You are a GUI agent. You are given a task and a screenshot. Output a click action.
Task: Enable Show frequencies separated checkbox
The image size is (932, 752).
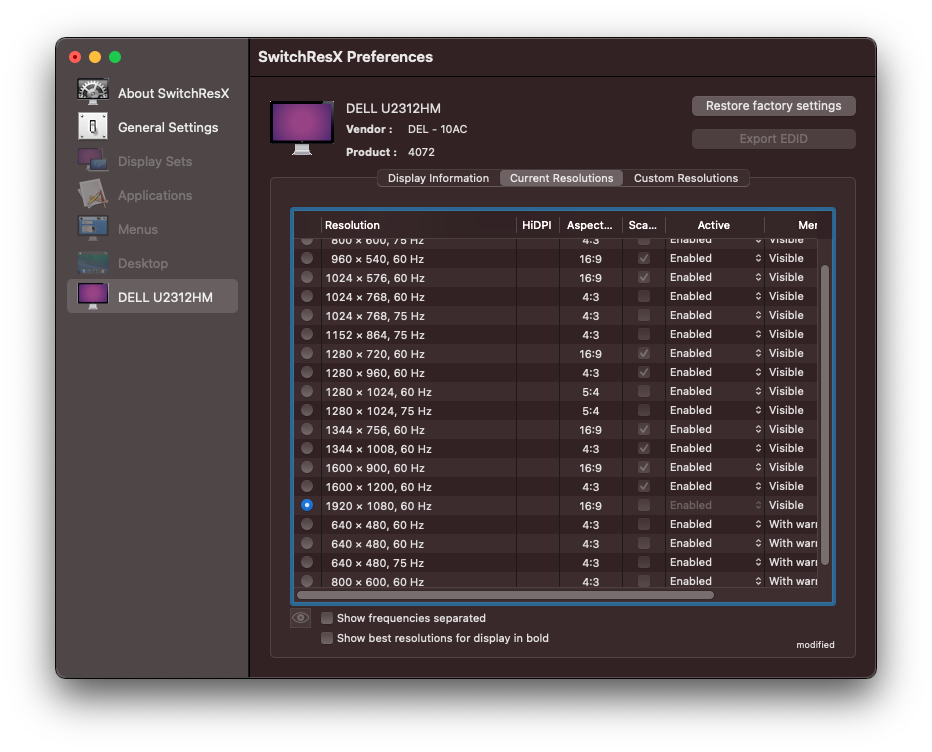[327, 618]
